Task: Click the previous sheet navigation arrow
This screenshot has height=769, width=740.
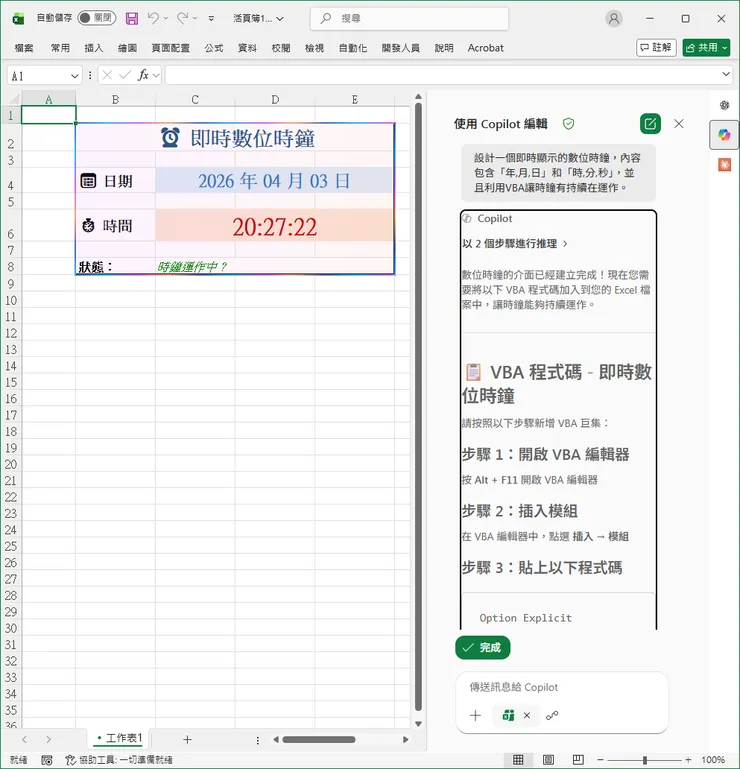Action: [x=25, y=739]
